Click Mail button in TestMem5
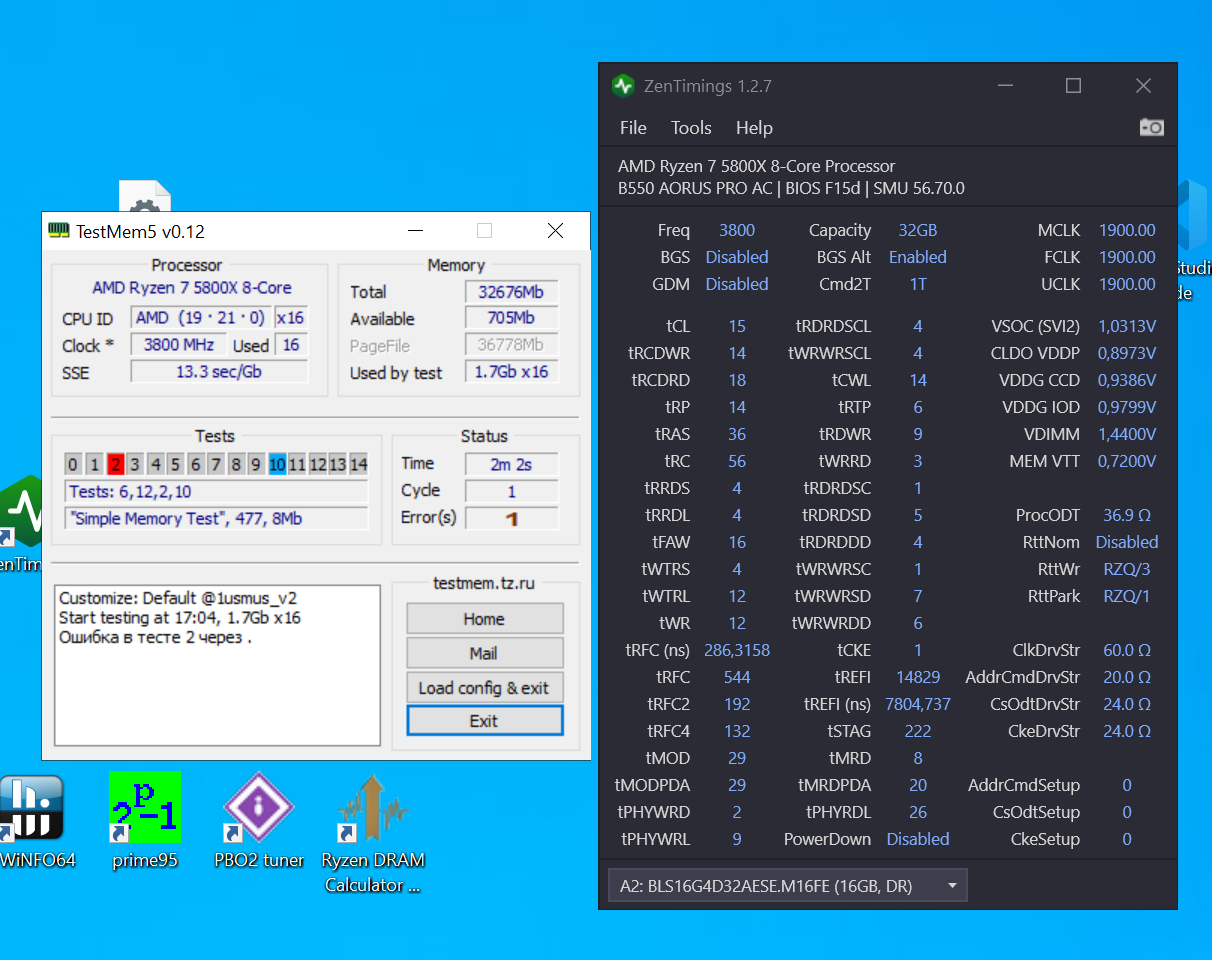 pos(484,653)
